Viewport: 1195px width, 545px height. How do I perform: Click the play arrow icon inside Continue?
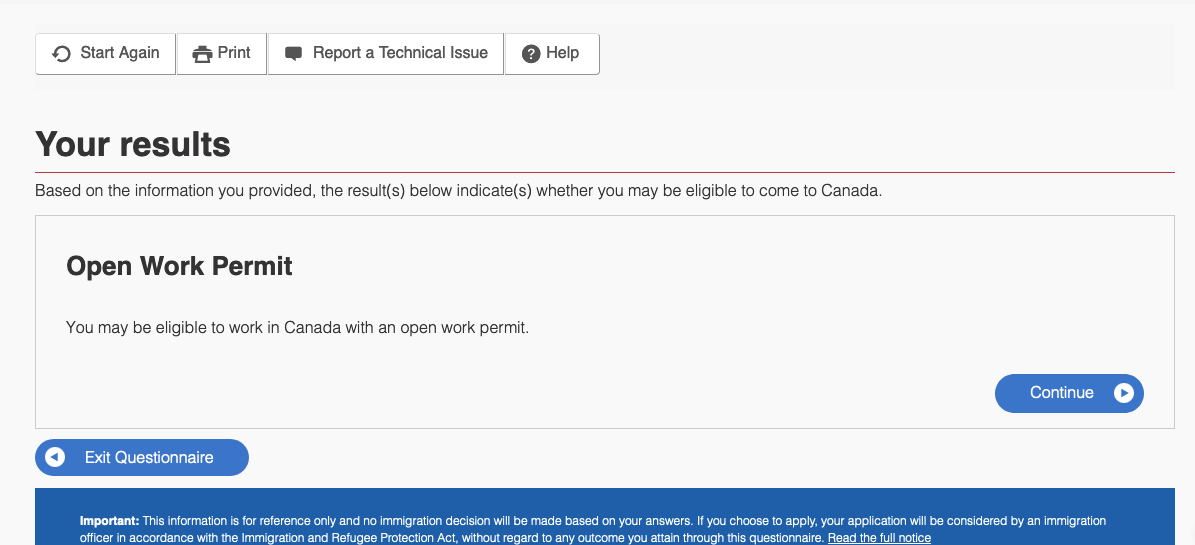1123,393
